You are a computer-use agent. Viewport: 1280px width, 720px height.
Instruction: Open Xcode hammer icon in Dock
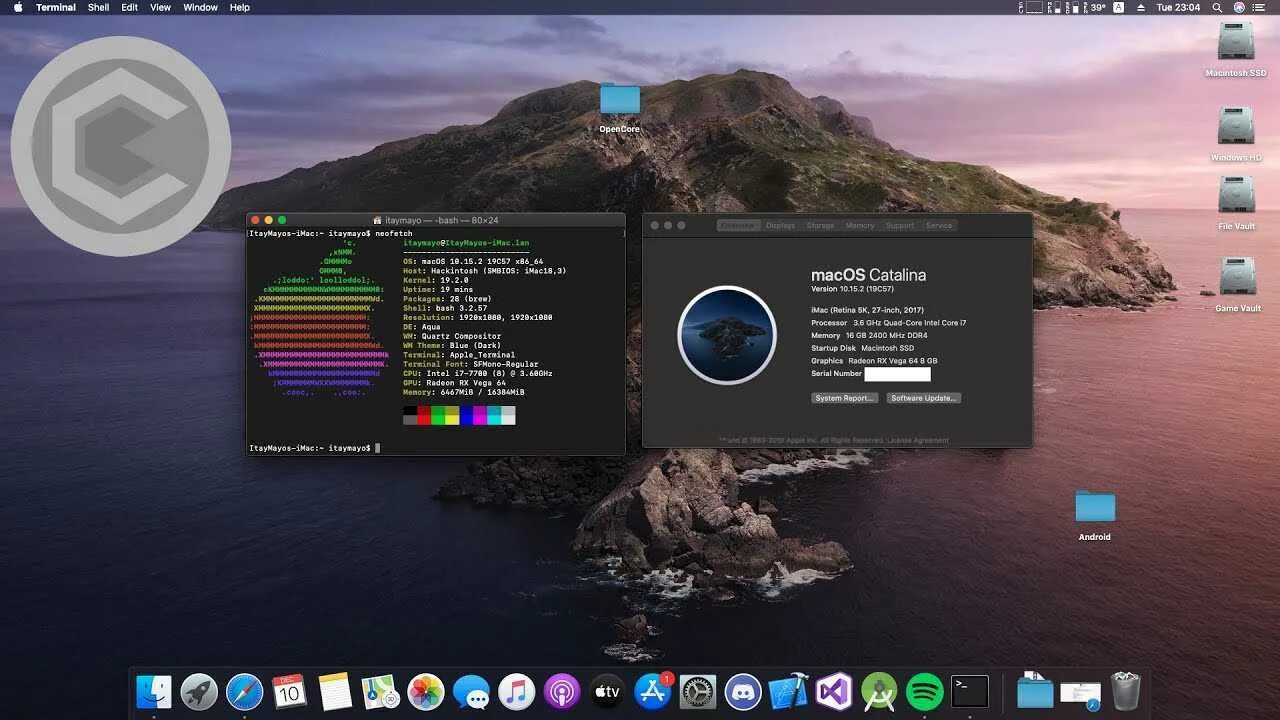click(788, 691)
